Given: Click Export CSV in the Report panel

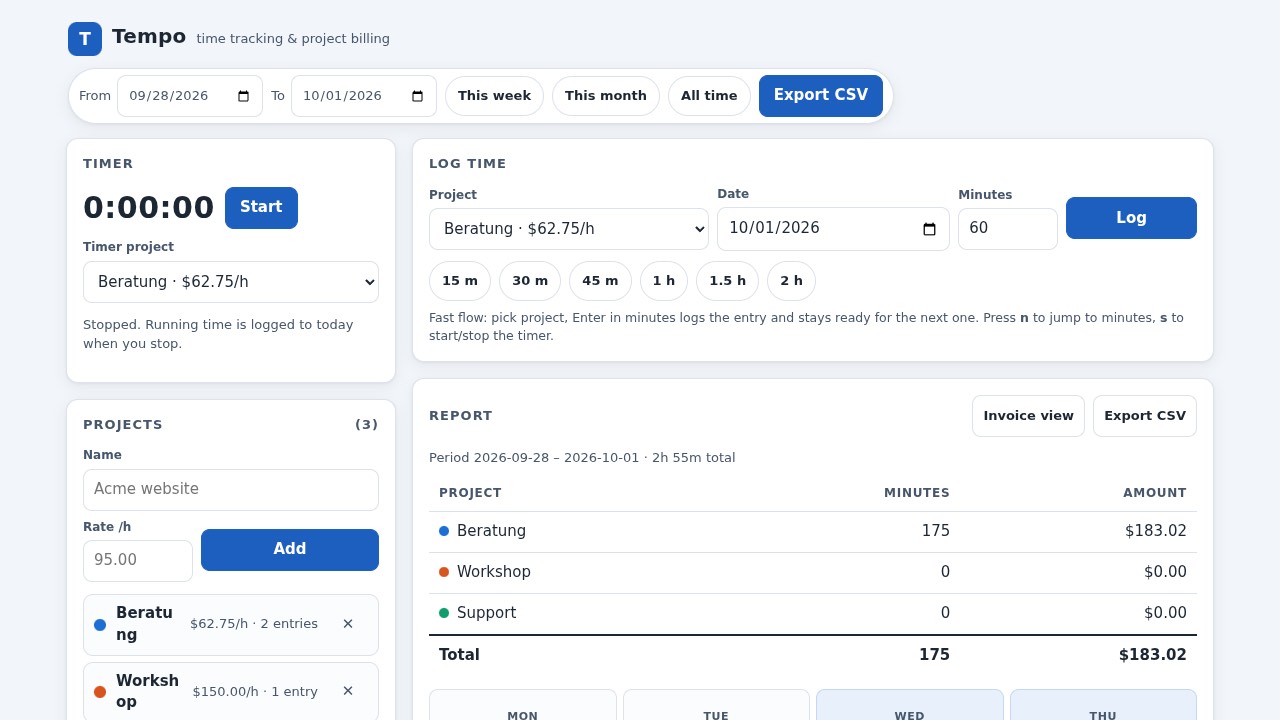Looking at the screenshot, I should pos(1145,416).
